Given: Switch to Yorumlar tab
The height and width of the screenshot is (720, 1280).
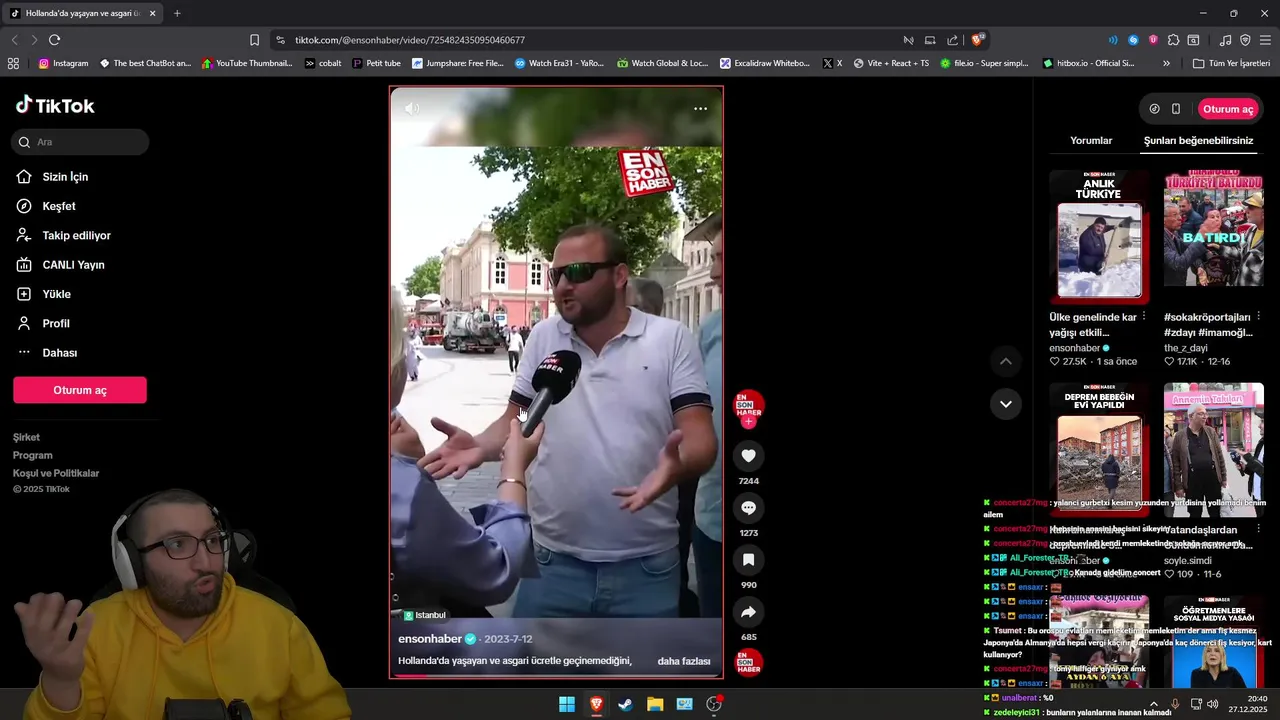Looking at the screenshot, I should (1091, 141).
